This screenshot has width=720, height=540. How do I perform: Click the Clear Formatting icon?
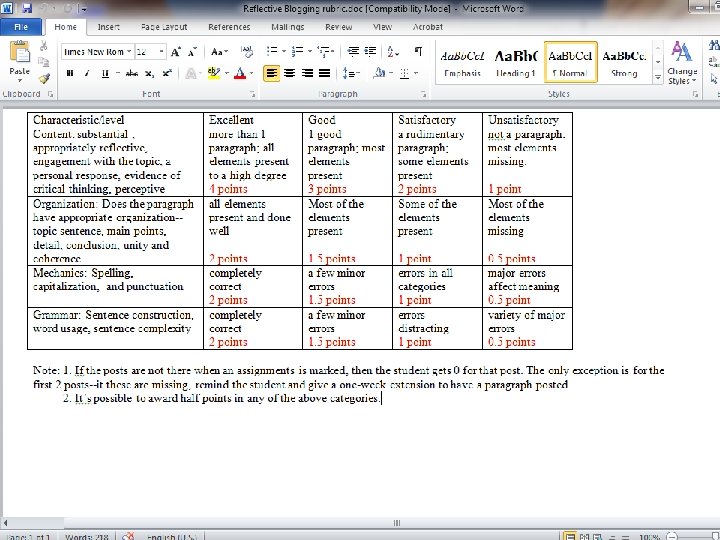247,52
